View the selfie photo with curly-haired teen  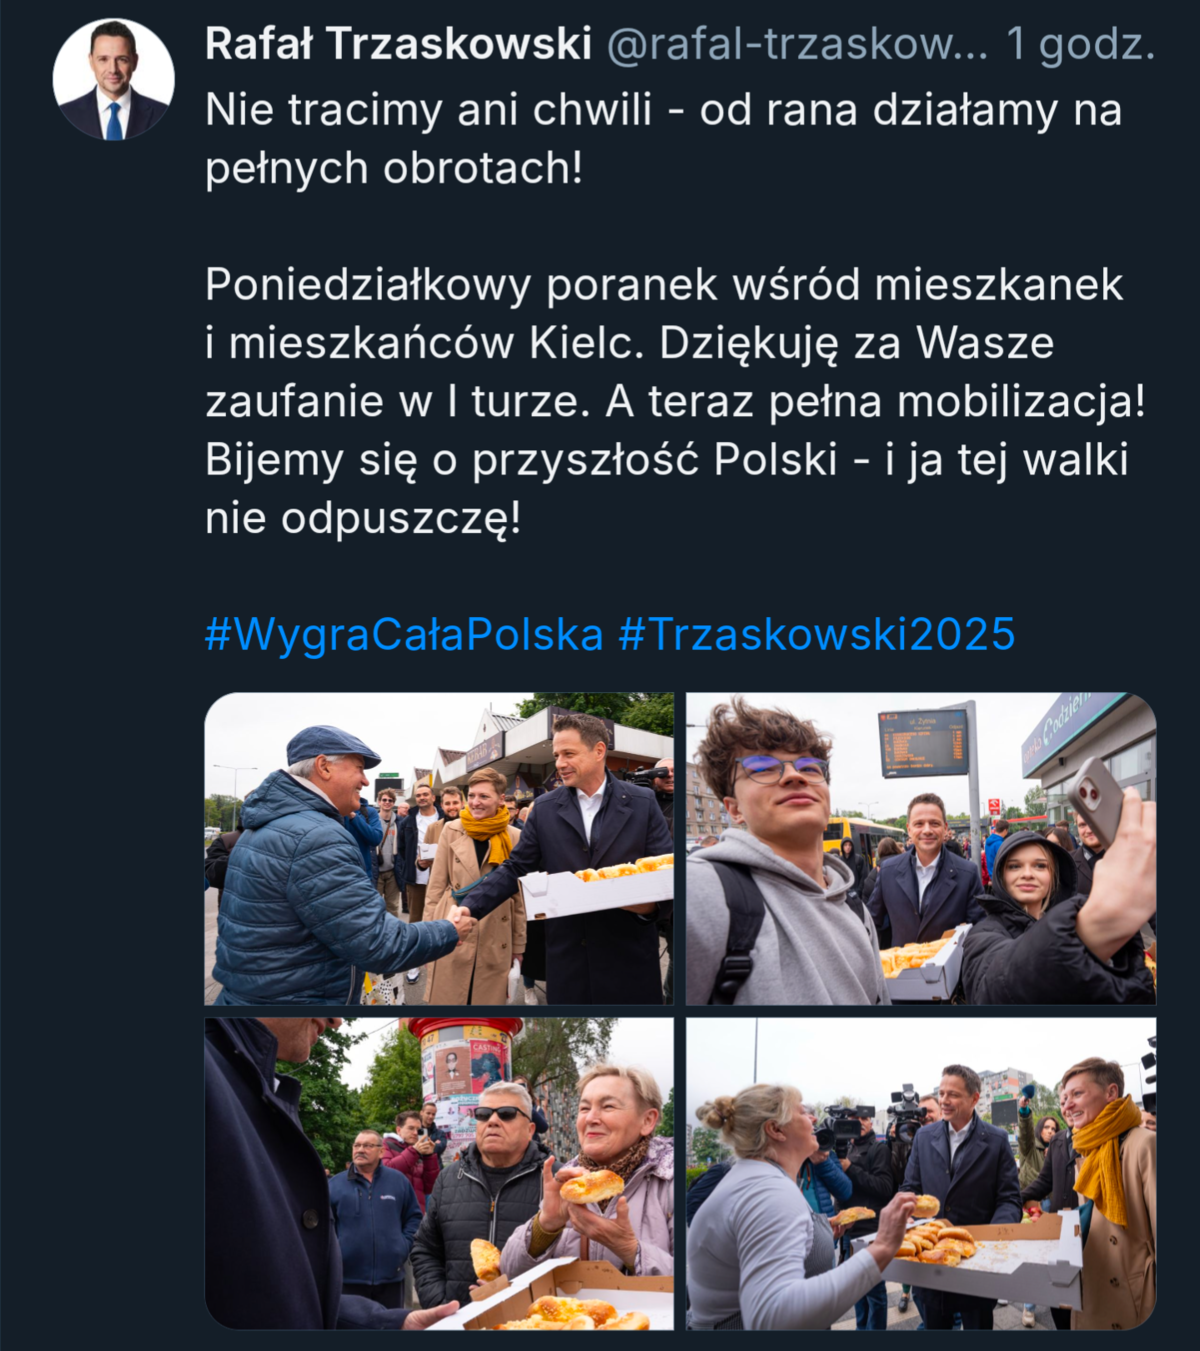tap(921, 849)
